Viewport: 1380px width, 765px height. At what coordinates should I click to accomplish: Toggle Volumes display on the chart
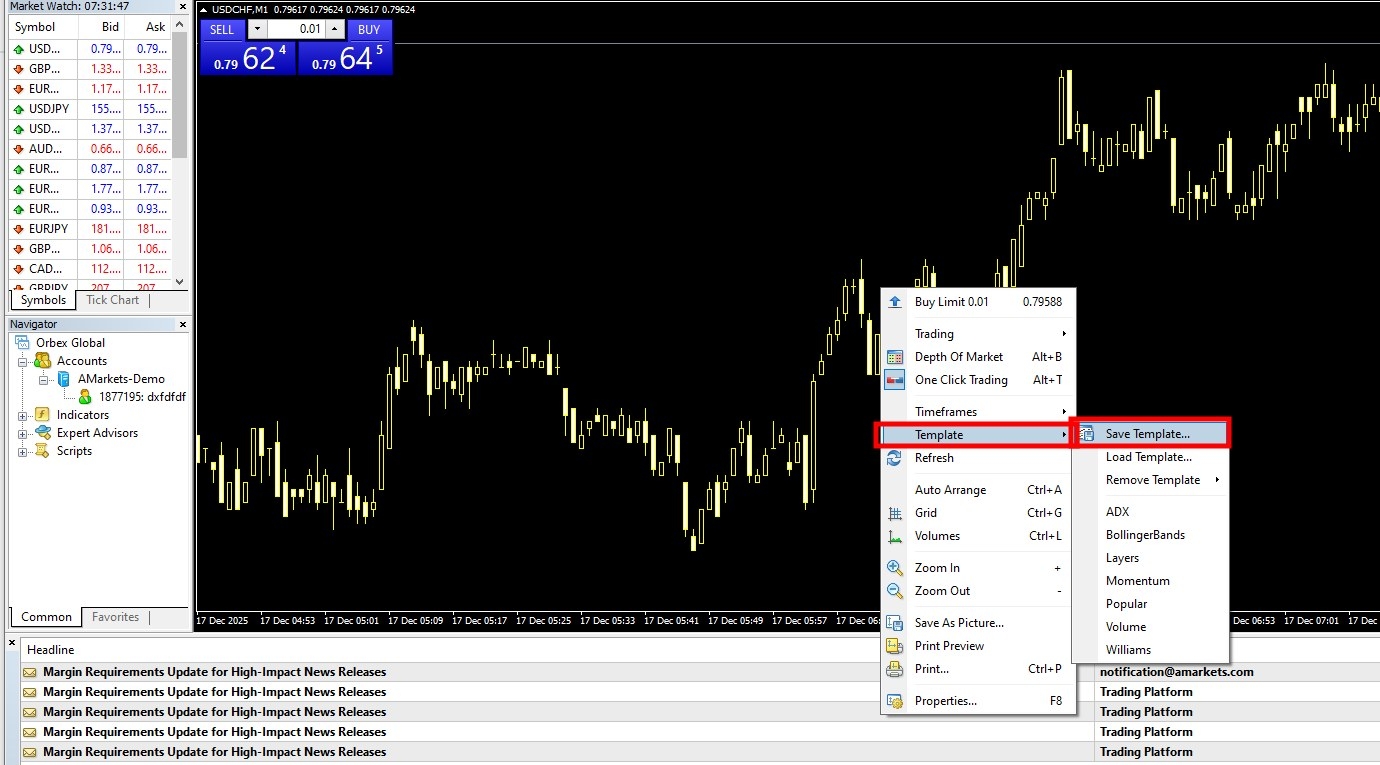point(937,536)
